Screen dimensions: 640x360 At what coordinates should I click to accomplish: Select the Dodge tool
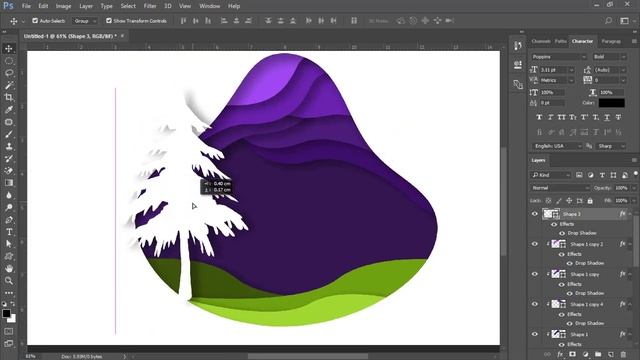(x=9, y=207)
